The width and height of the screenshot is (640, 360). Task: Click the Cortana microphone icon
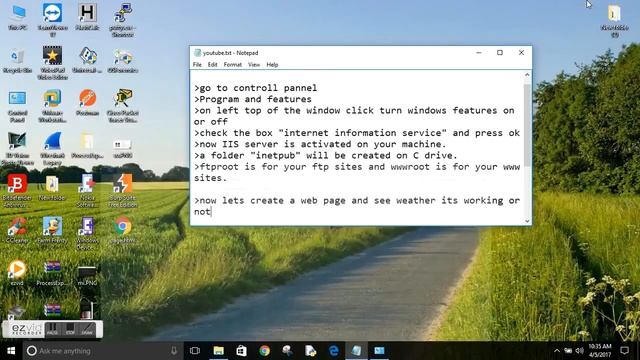point(174,351)
